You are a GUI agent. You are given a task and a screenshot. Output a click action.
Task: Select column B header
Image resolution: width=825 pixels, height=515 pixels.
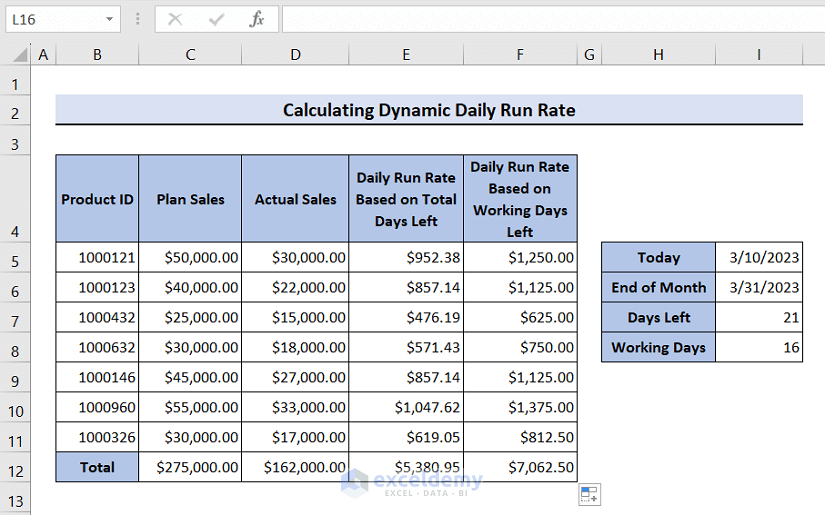point(97,54)
